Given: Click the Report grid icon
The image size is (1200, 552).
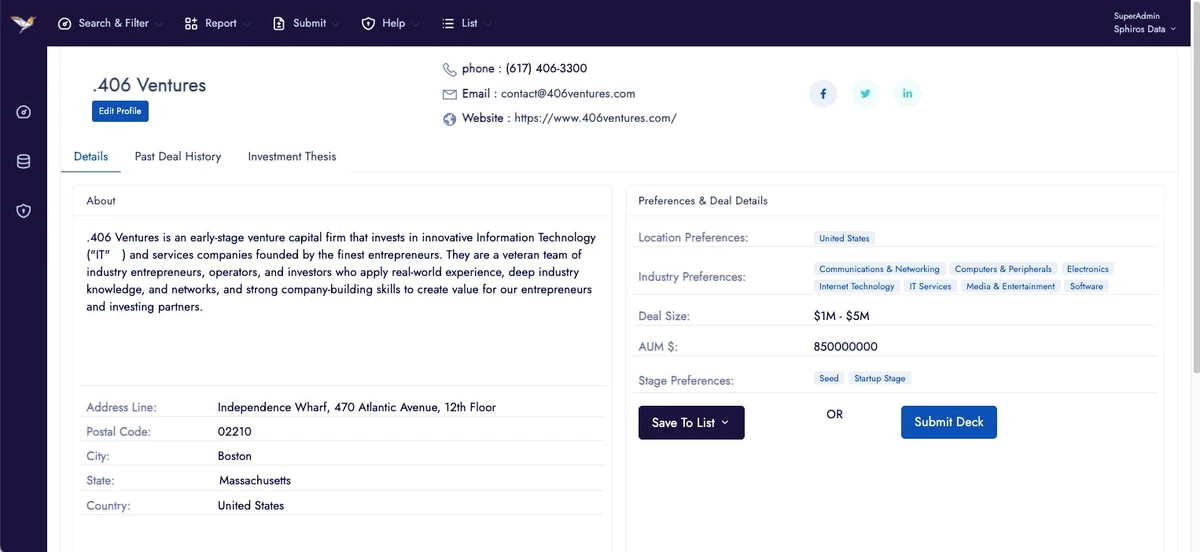Looking at the screenshot, I should point(191,24).
